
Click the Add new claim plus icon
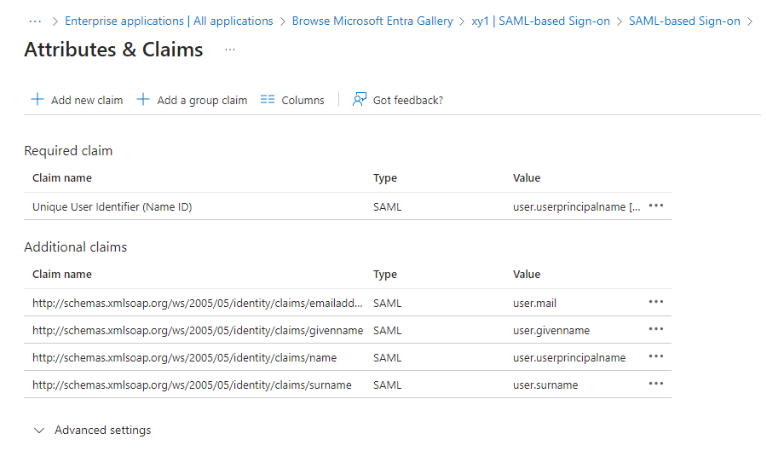click(x=37, y=100)
